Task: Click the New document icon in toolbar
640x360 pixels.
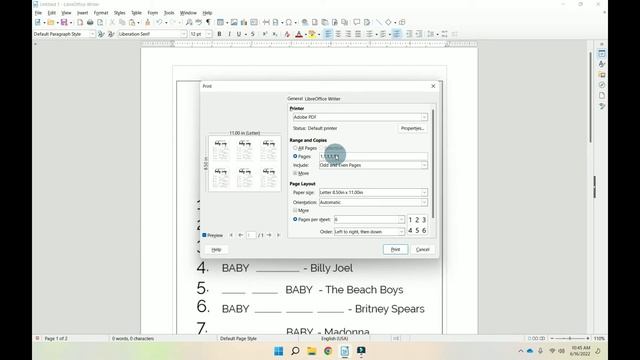Action: (38, 22)
